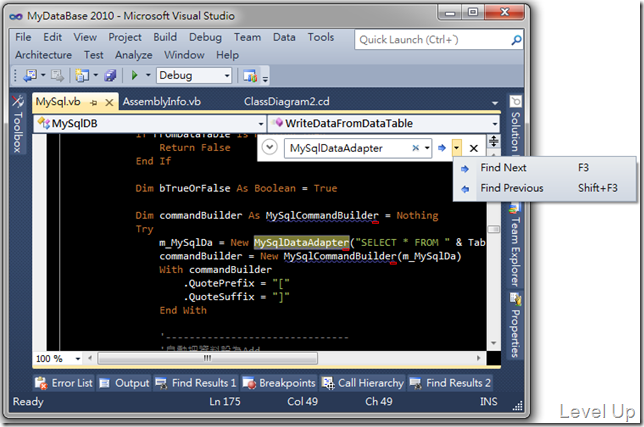Open the Add New Item dropdown arrow
The image size is (644, 427).
pyautogui.click(x=95, y=75)
